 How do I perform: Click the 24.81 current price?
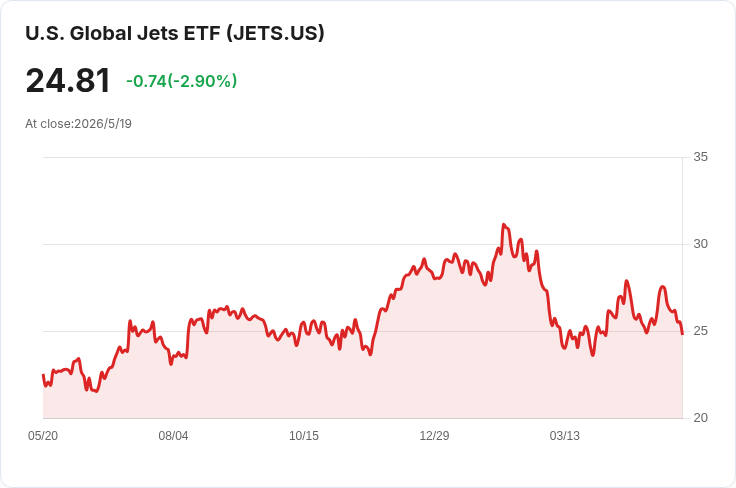click(x=68, y=81)
